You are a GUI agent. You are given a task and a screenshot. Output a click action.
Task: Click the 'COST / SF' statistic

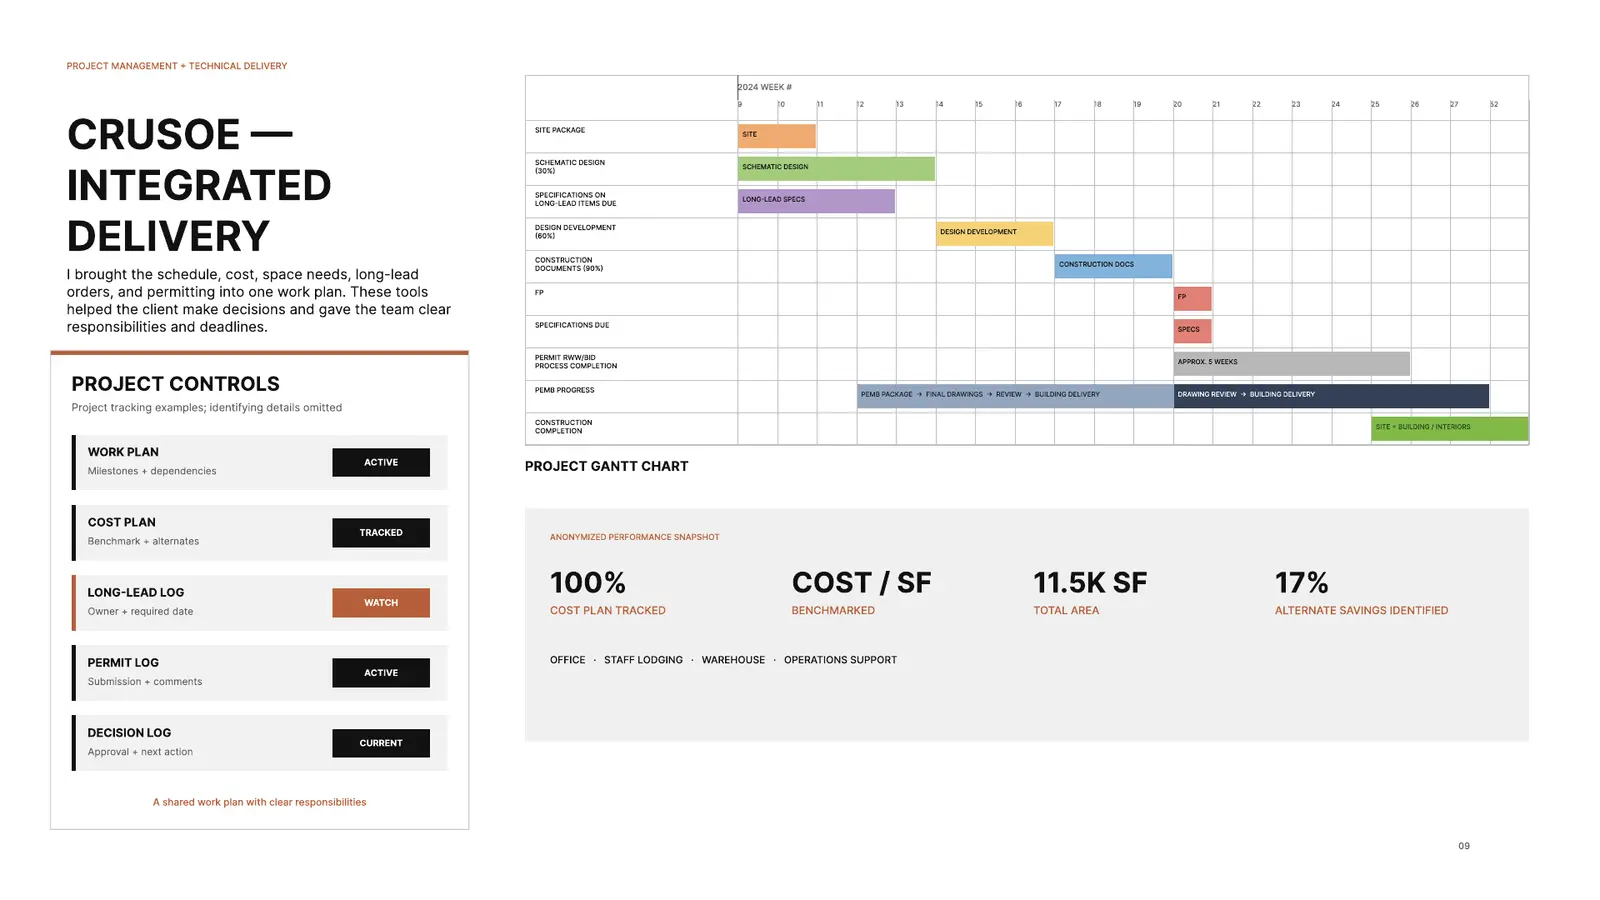[861, 583]
